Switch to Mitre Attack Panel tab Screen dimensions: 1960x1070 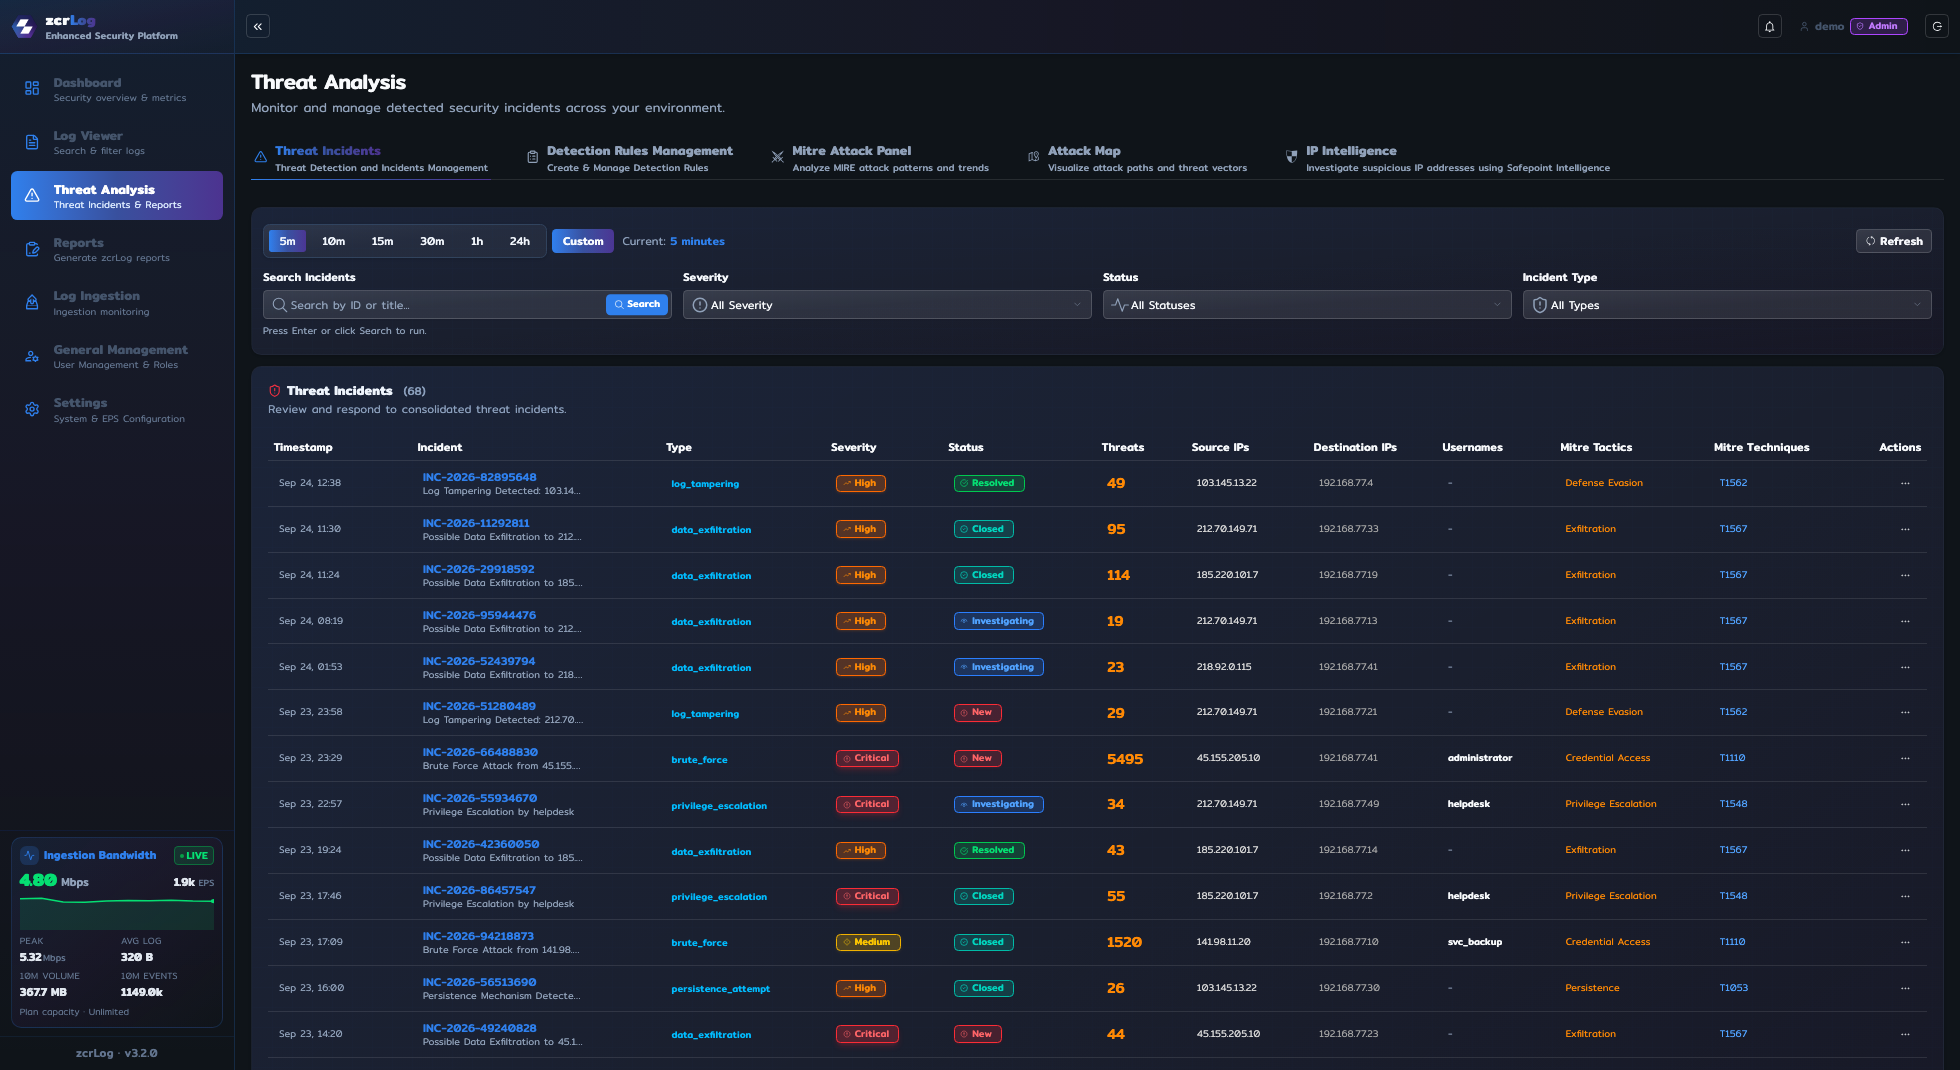(880, 159)
